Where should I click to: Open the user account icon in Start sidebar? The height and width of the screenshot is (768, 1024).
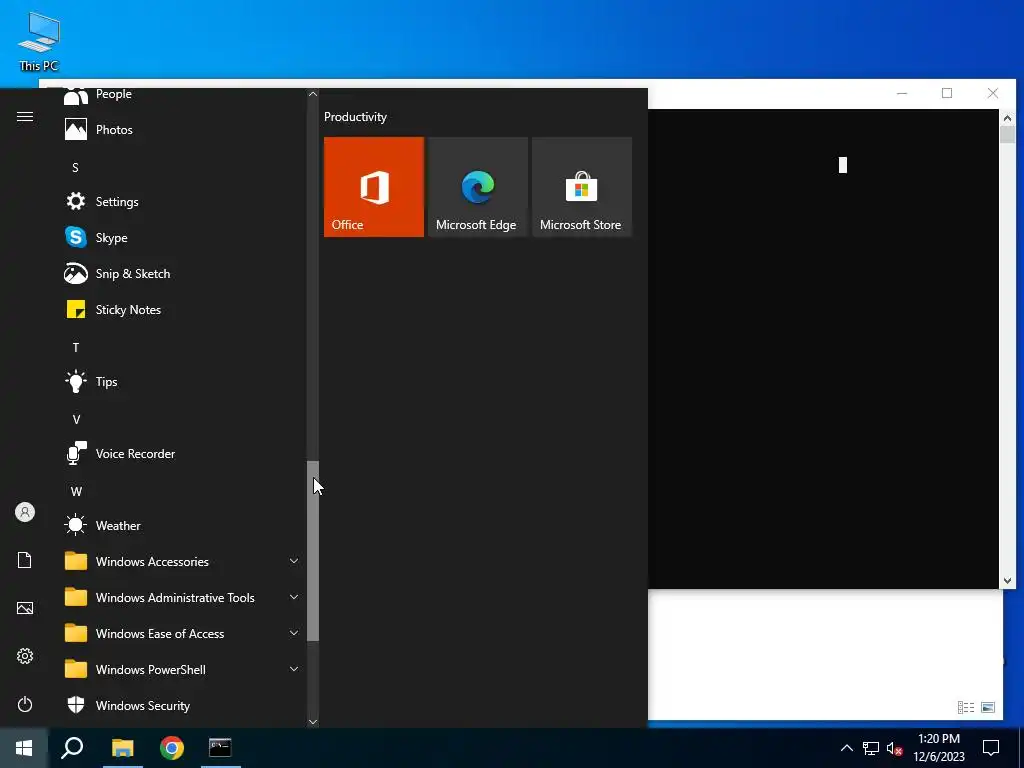tap(25, 512)
